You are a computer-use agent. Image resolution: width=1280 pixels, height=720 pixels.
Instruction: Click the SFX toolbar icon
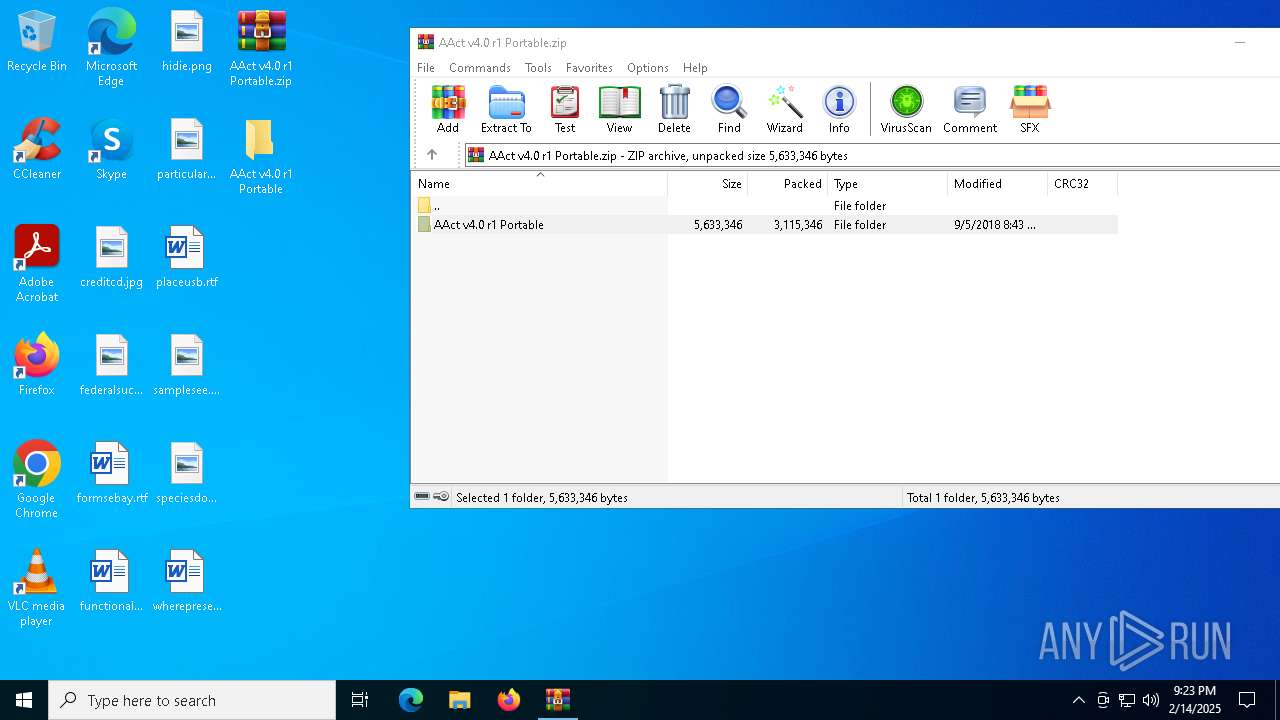point(1029,109)
